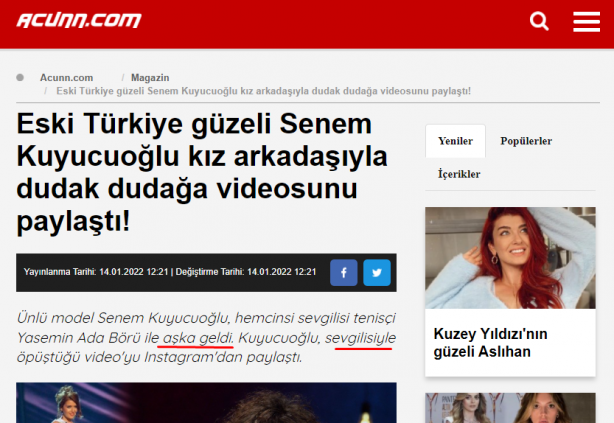Viewport: 614px width, 423px height.
Task: Share article via Twitter icon
Action: click(377, 273)
